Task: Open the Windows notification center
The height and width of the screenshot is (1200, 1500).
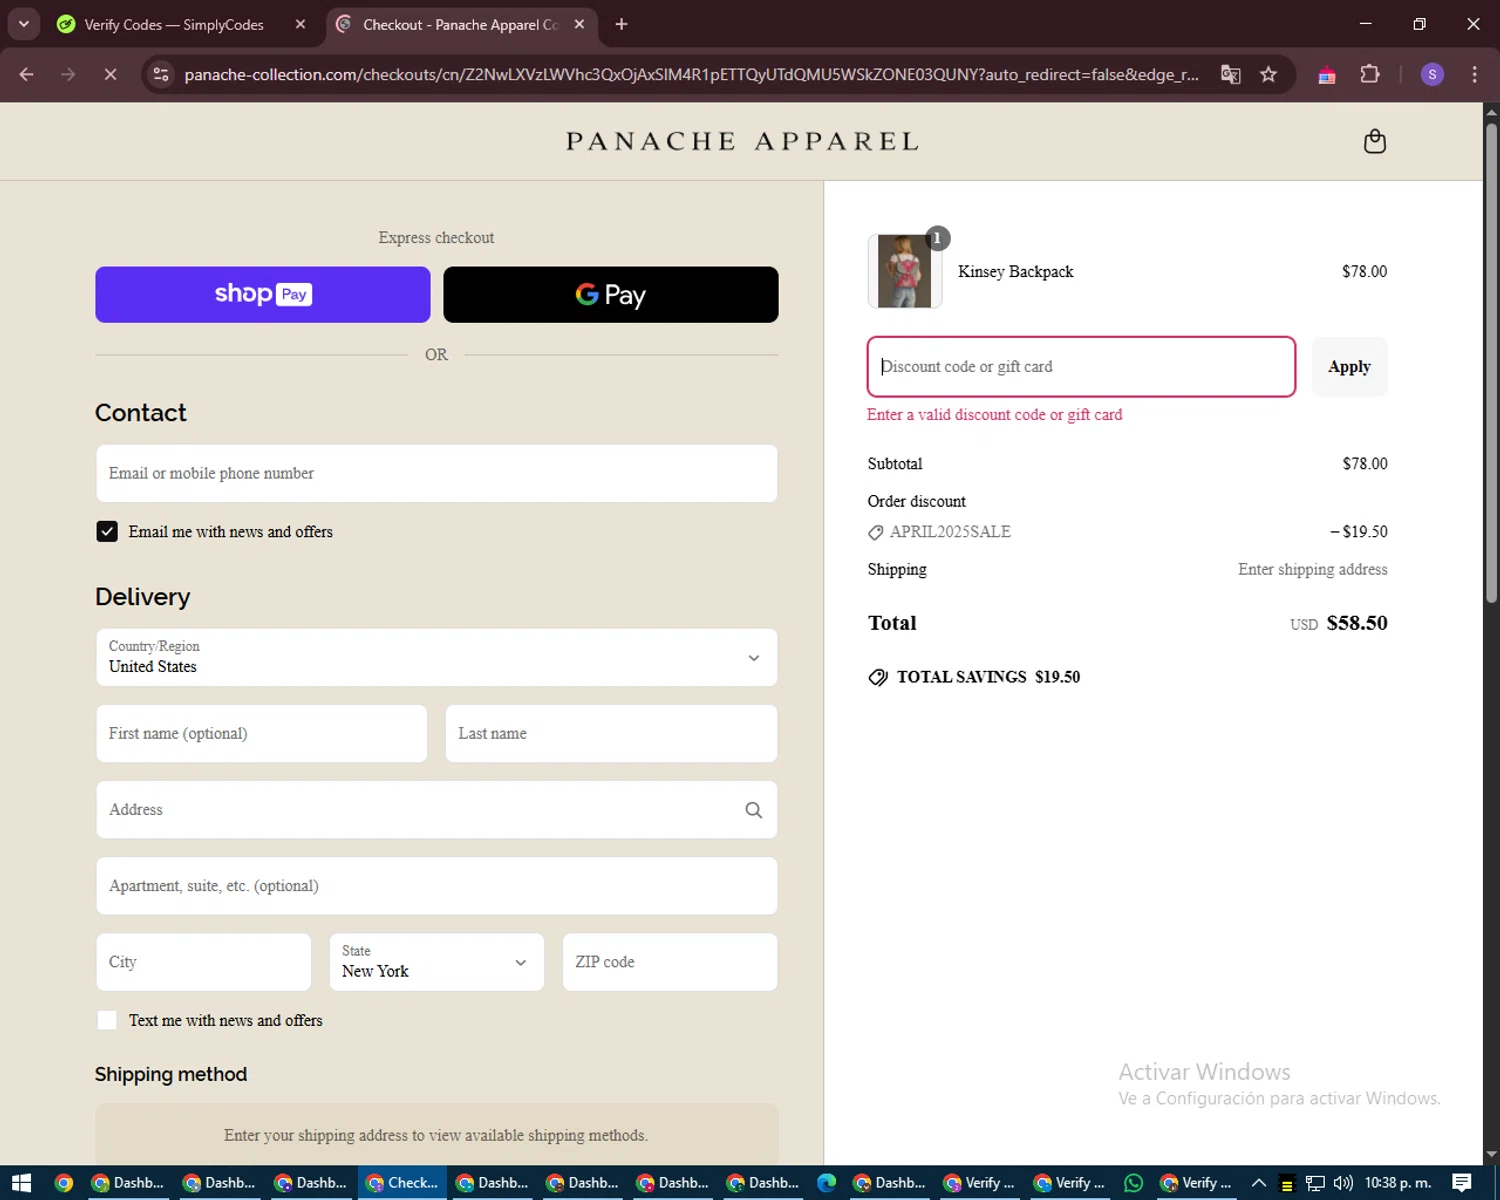Action: click(x=1462, y=1183)
